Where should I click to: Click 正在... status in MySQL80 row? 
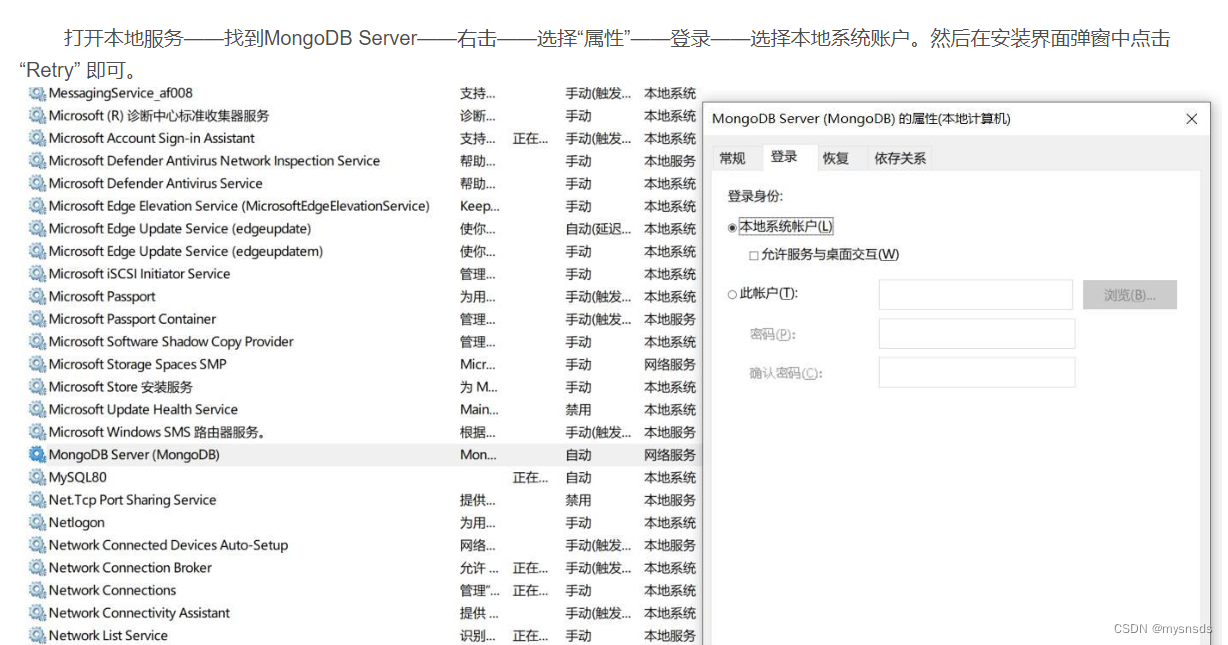[x=530, y=477]
